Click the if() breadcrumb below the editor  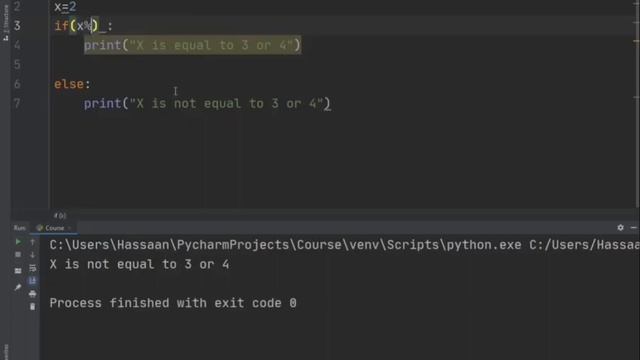click(60, 215)
